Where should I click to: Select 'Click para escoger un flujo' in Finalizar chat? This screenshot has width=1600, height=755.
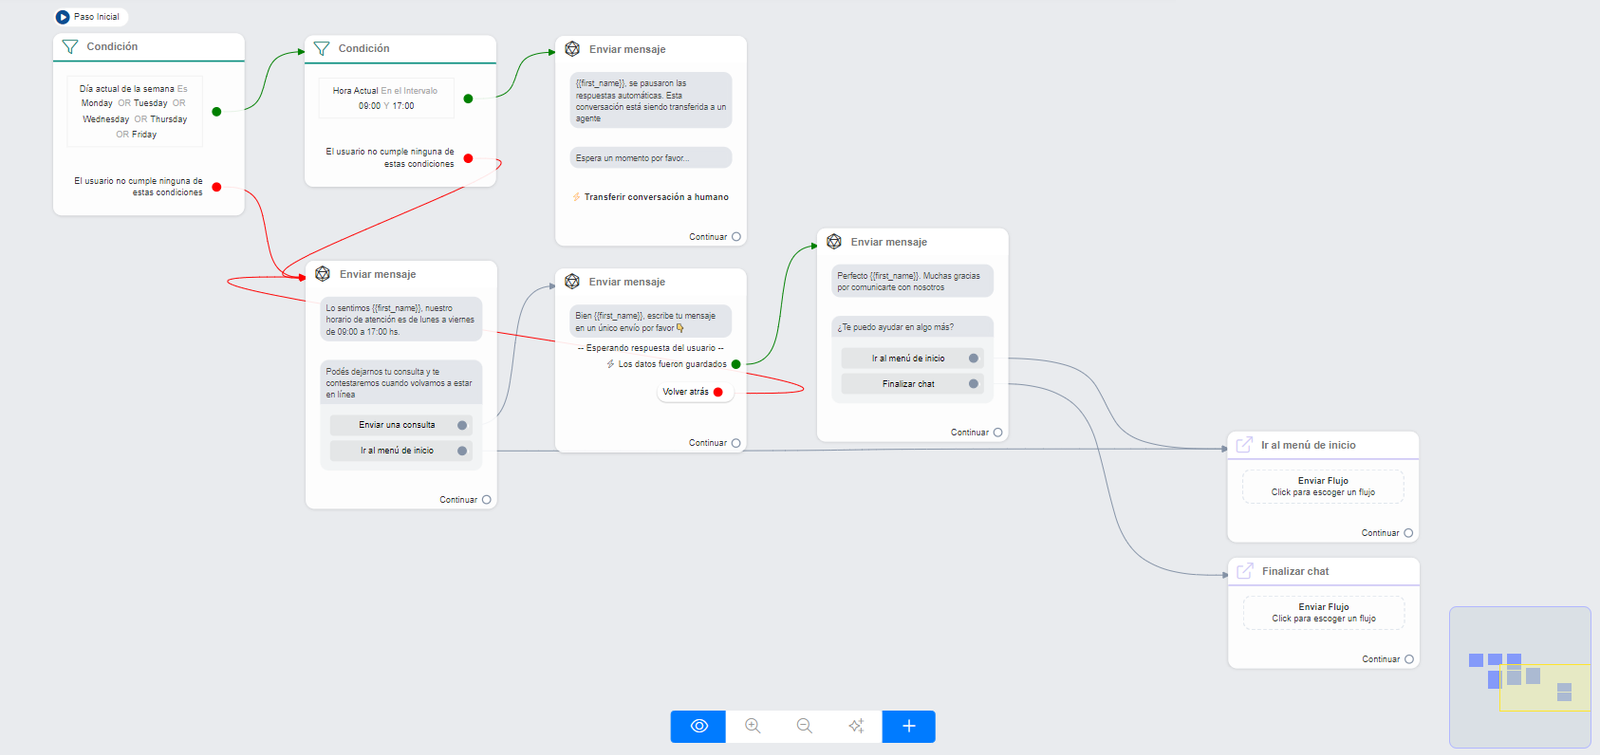click(x=1323, y=613)
